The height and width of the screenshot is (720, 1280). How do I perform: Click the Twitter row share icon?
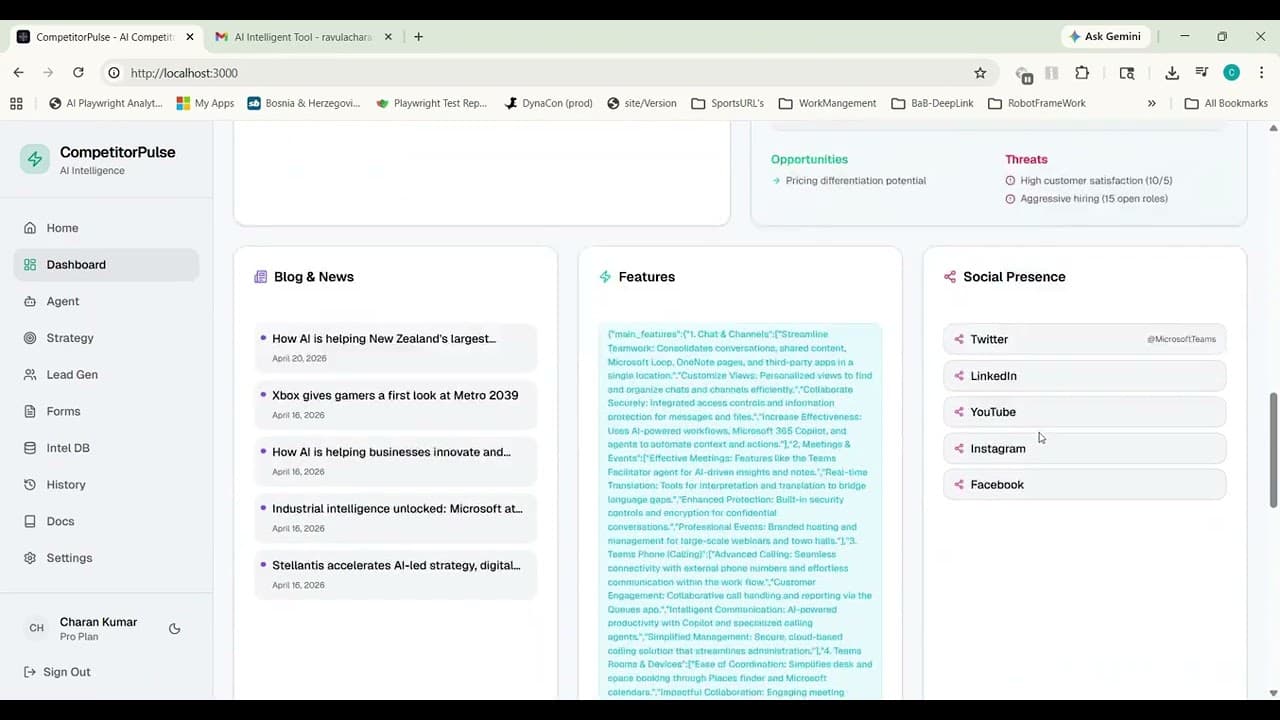pos(959,339)
